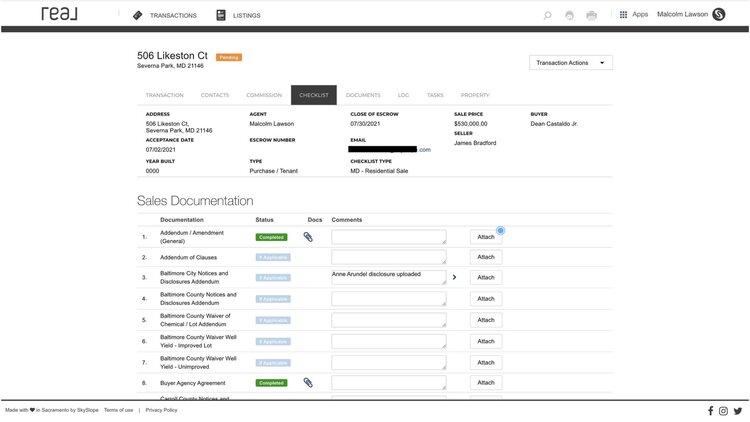Click Attach for Baltimore County Notices row
This screenshot has height=422, width=750.
pos(486,299)
